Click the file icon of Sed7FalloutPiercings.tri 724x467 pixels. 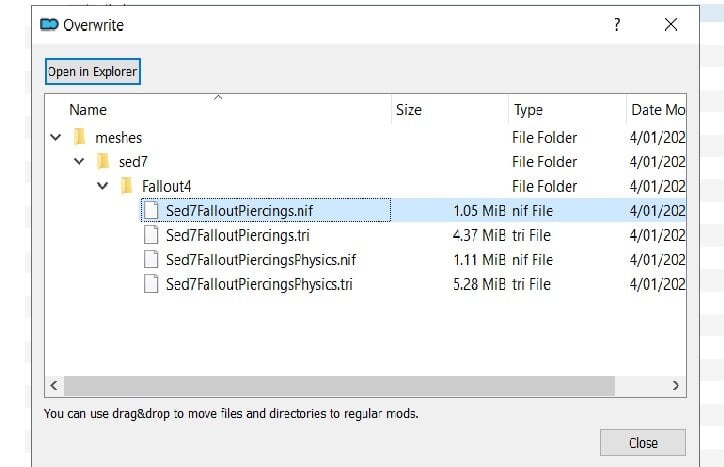pos(151,235)
